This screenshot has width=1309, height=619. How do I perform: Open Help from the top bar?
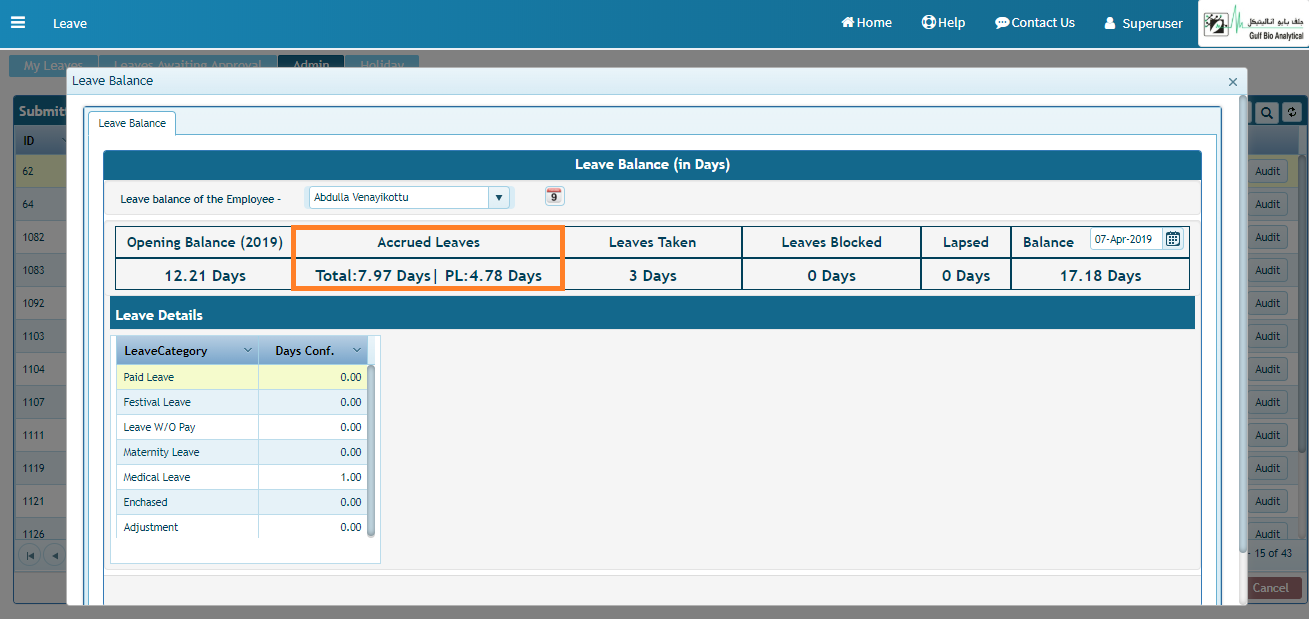point(943,22)
